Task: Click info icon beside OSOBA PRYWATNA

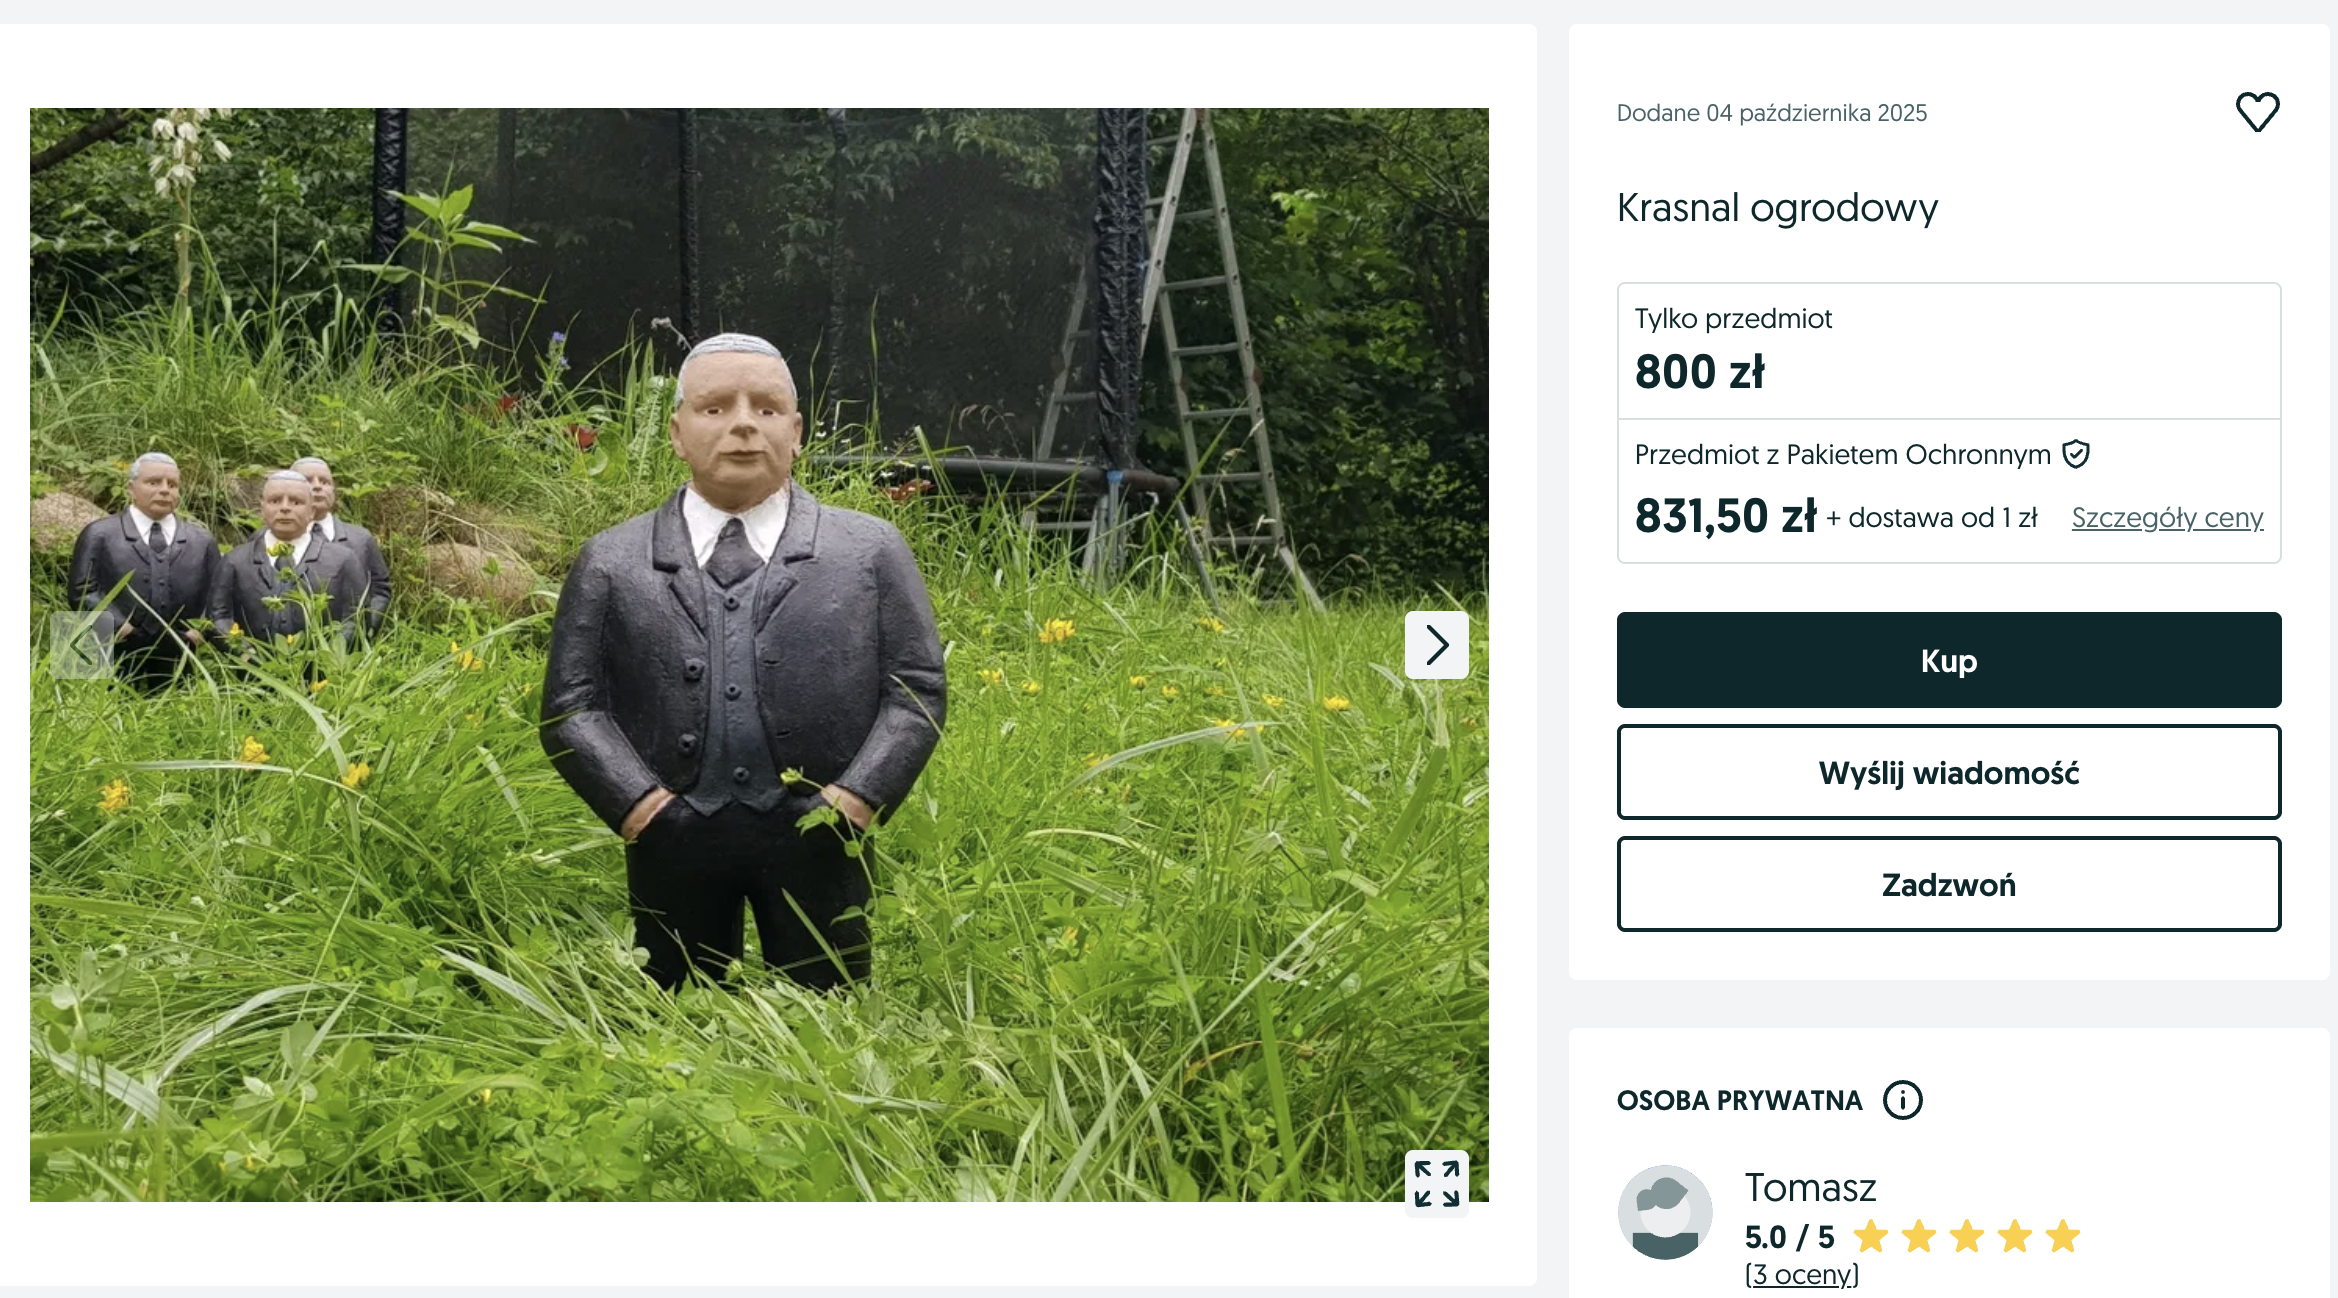Action: click(1902, 1100)
